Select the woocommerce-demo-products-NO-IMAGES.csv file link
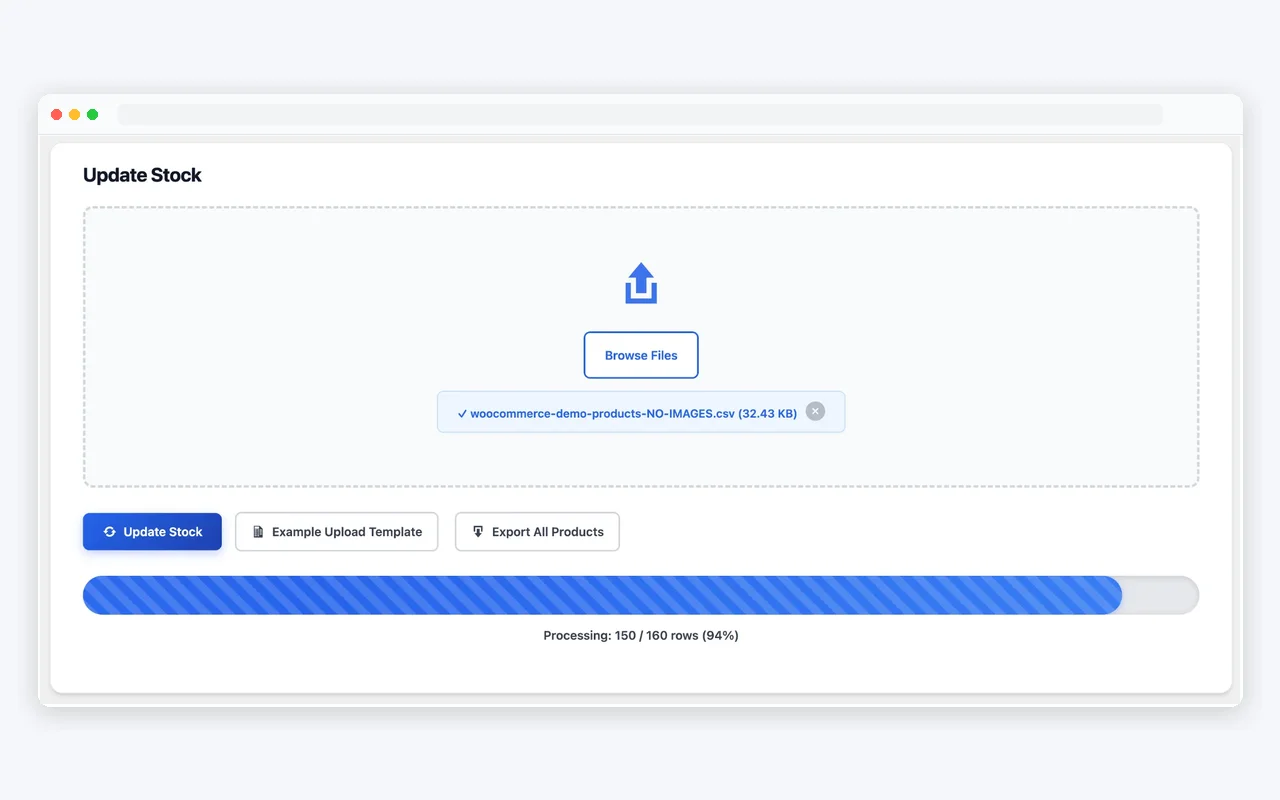Image resolution: width=1280 pixels, height=800 pixels. point(632,412)
